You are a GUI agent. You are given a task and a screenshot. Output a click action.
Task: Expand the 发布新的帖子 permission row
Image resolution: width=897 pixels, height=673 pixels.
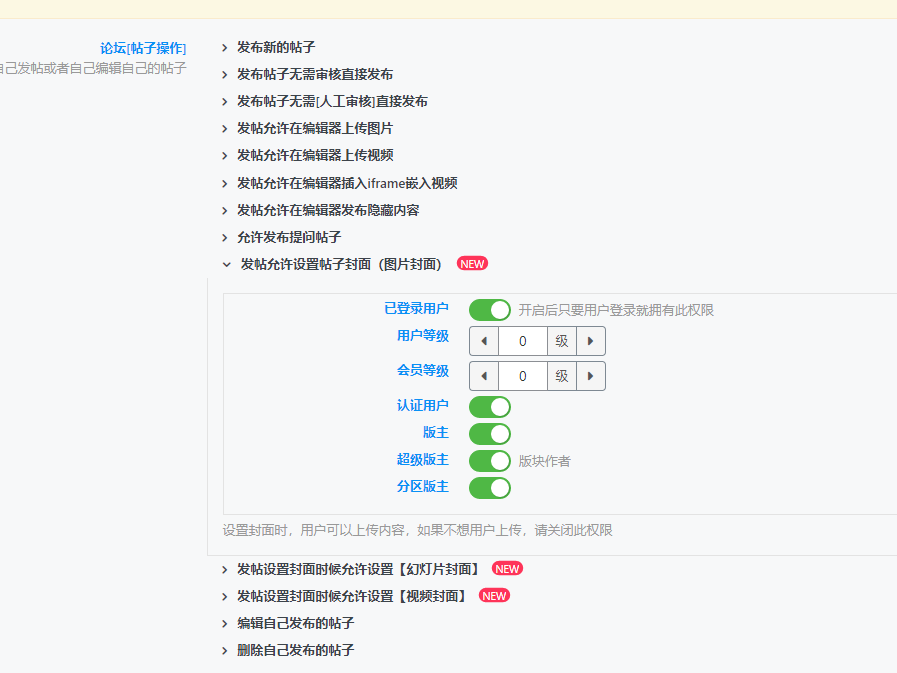(275, 47)
